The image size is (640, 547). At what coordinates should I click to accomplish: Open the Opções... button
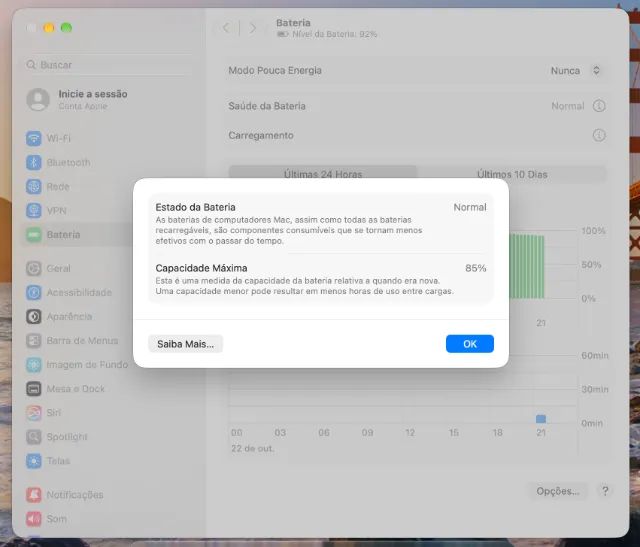tap(558, 491)
